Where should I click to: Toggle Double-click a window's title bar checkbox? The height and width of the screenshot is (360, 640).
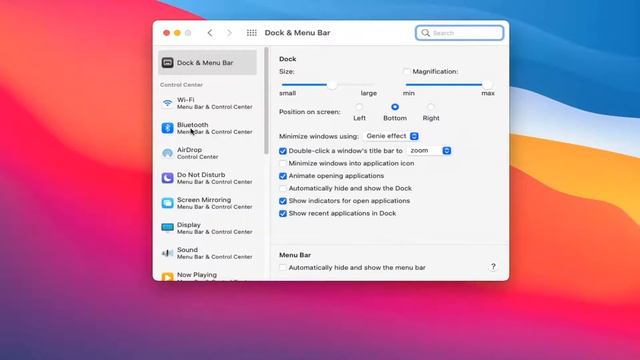[283, 151]
